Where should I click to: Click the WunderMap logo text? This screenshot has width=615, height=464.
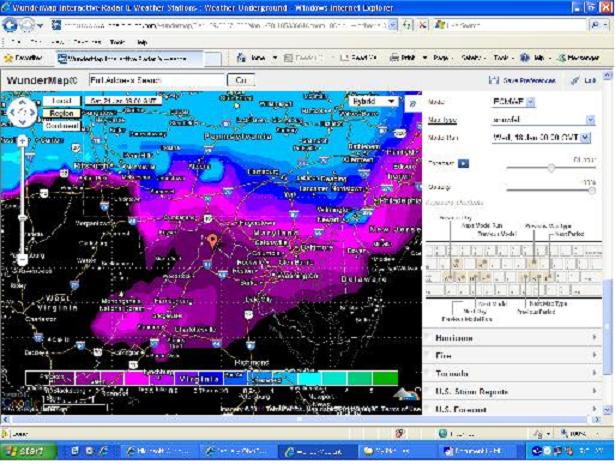coord(42,80)
